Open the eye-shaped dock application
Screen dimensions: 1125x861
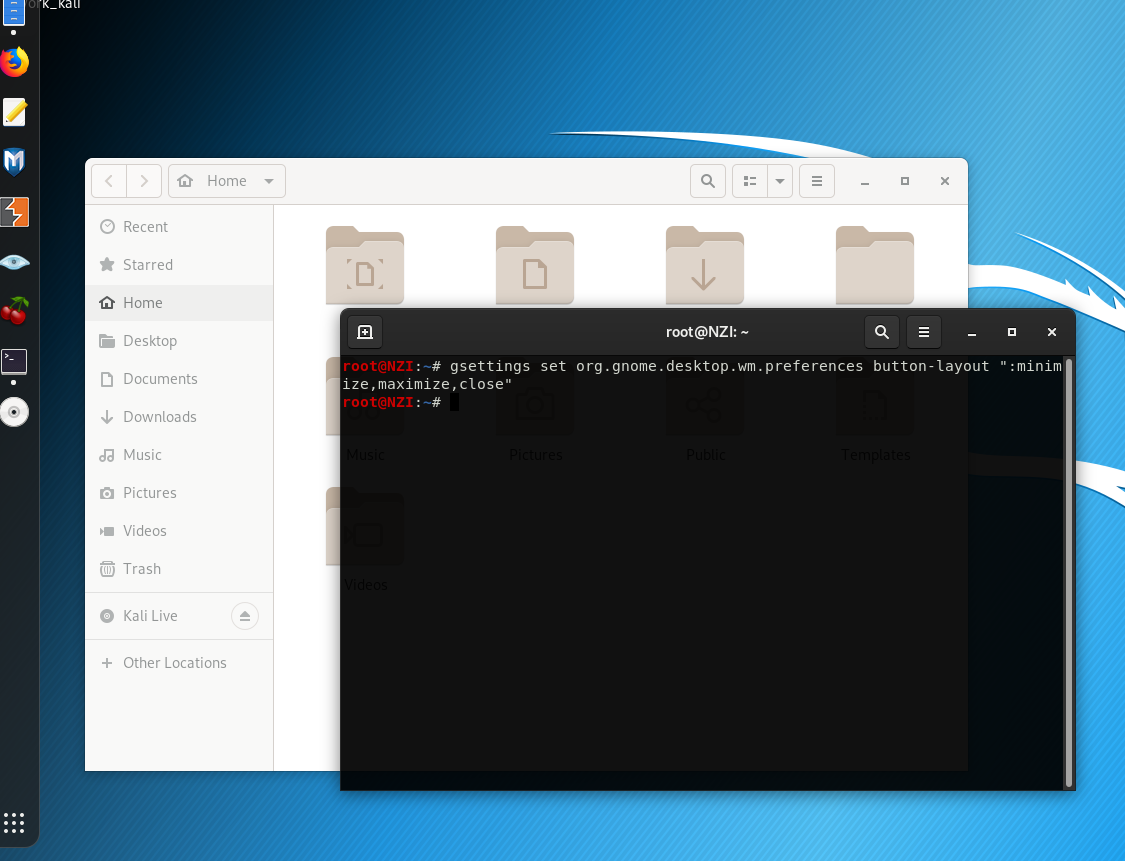[14, 263]
